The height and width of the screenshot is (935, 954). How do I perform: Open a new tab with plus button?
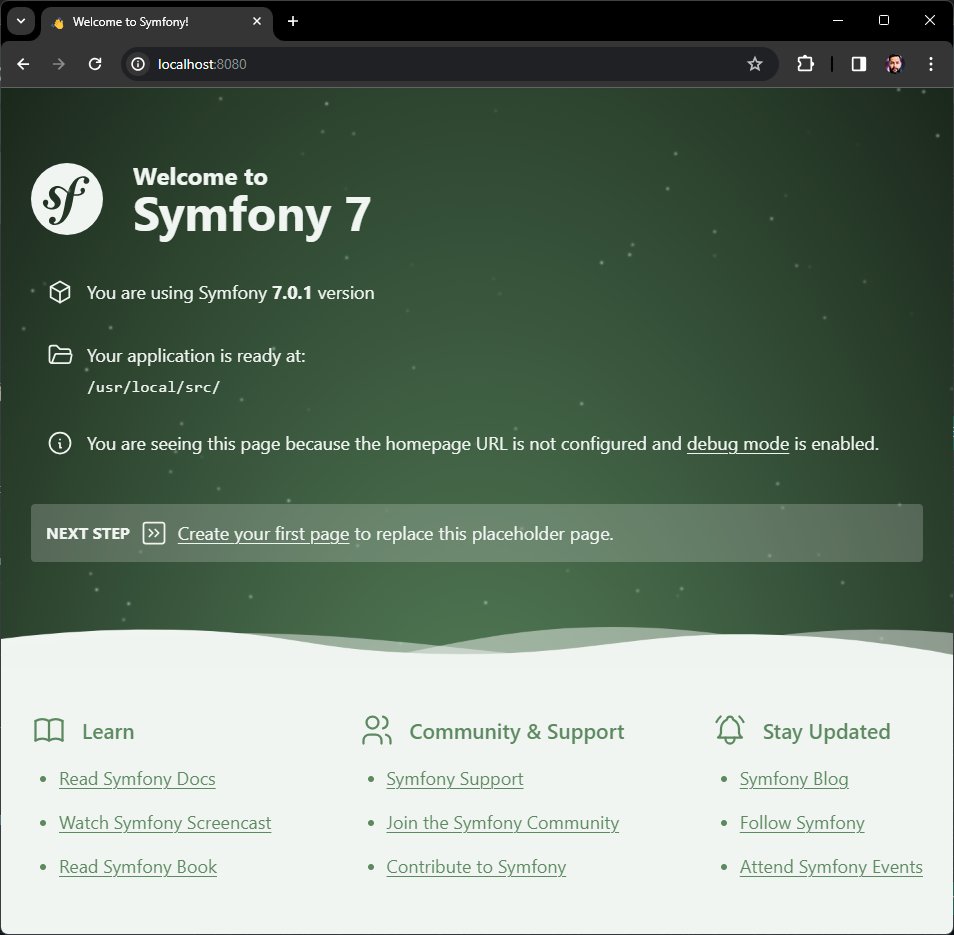pyautogui.click(x=293, y=21)
